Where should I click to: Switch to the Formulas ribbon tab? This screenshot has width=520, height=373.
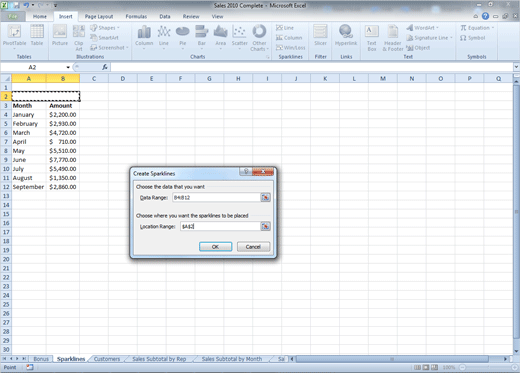[x=136, y=16]
